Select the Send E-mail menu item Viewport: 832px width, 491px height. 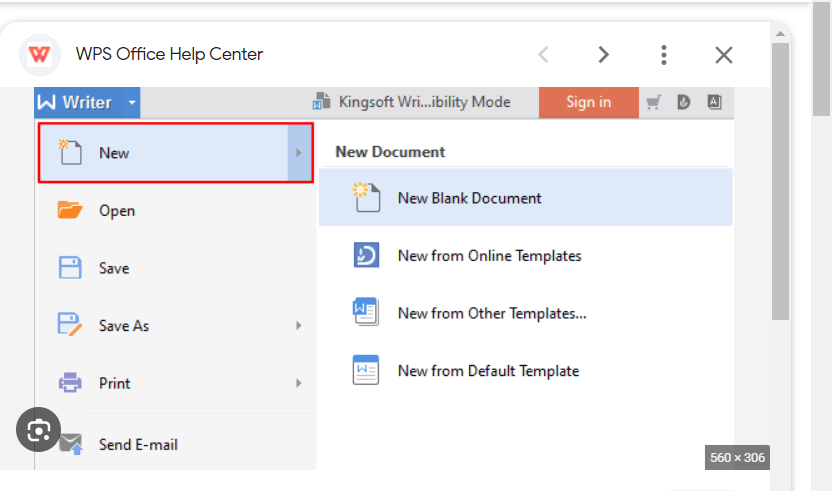[x=176, y=444]
